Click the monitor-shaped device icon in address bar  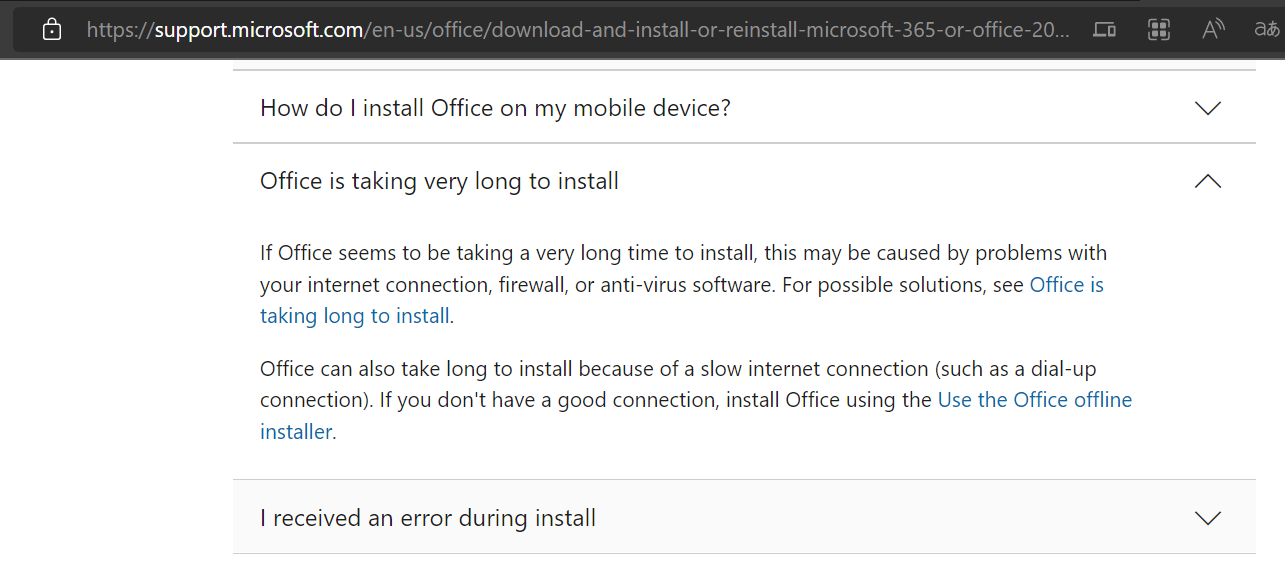pyautogui.click(x=1104, y=30)
